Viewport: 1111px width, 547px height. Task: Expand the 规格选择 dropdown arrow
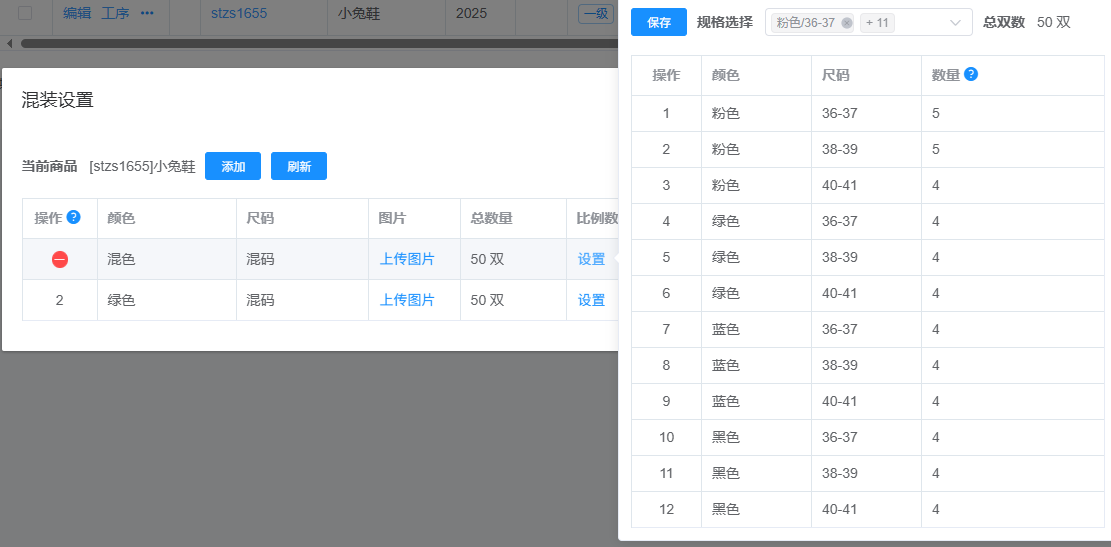tap(955, 23)
